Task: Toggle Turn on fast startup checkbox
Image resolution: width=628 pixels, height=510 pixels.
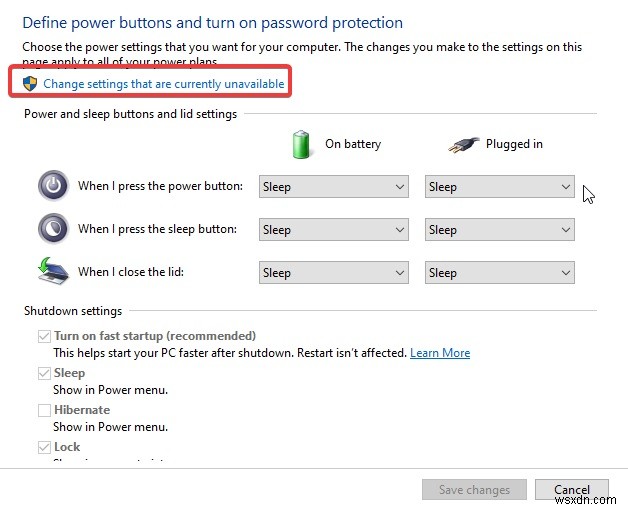Action: pyautogui.click(x=44, y=336)
